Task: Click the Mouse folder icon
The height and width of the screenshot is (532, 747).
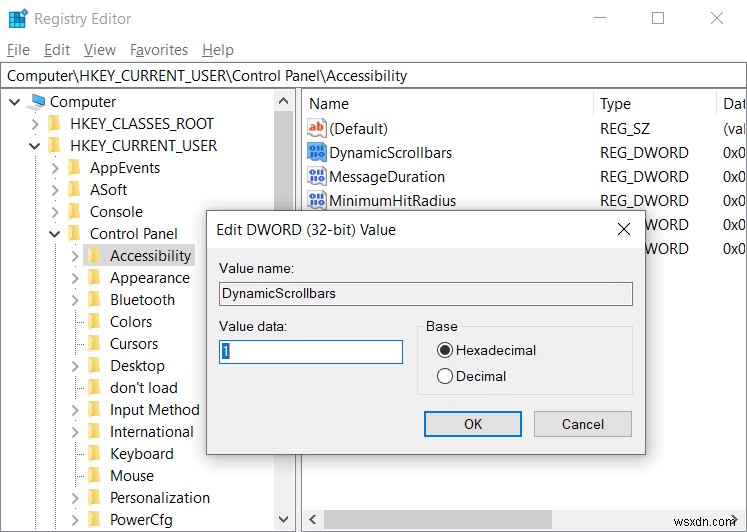Action: click(94, 475)
